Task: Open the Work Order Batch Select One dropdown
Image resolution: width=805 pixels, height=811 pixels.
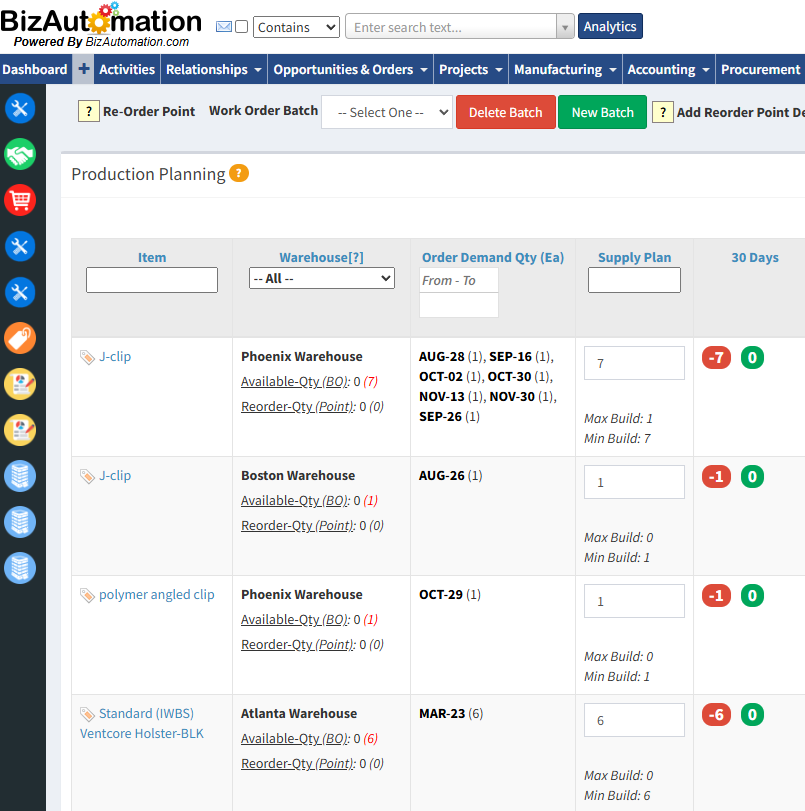Action: click(386, 112)
